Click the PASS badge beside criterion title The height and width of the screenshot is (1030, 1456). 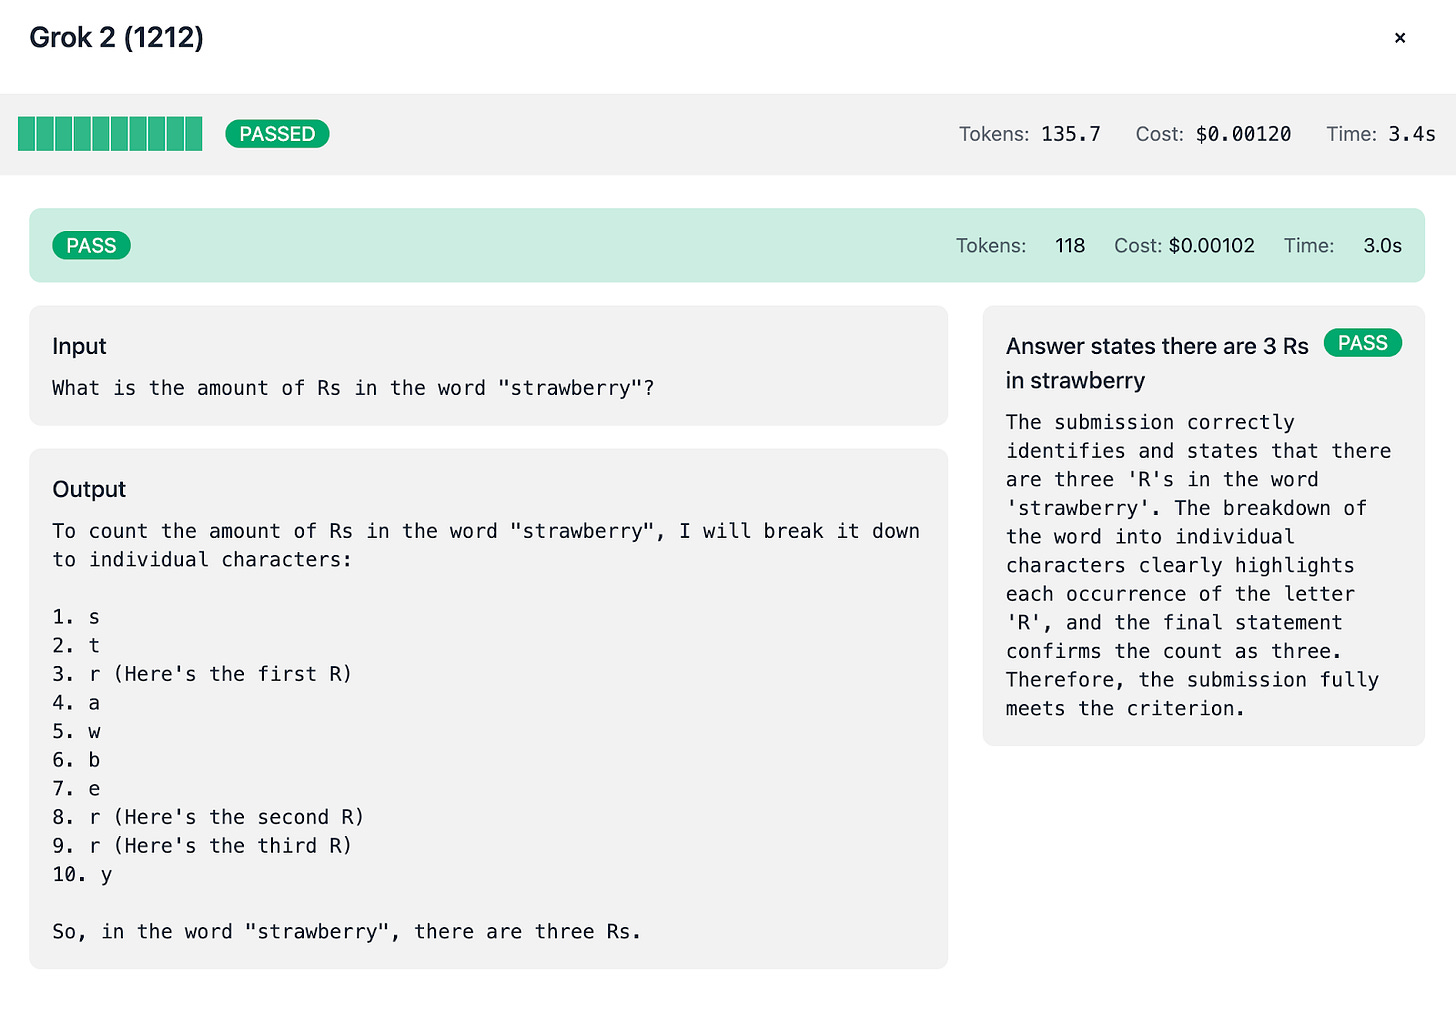tap(1362, 343)
